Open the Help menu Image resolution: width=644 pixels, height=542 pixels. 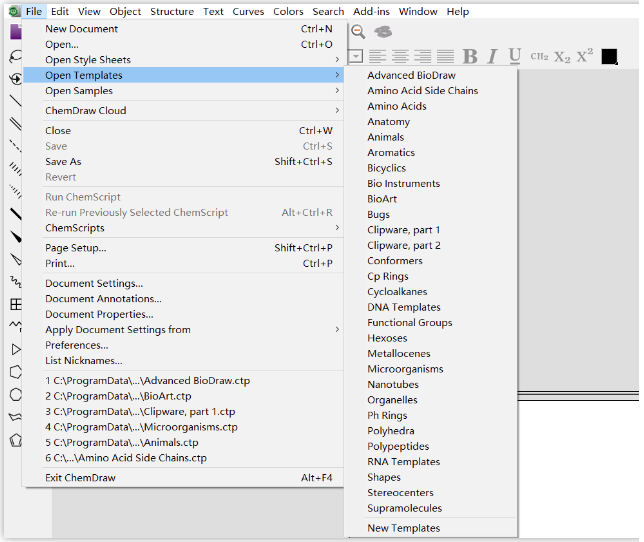pos(458,11)
